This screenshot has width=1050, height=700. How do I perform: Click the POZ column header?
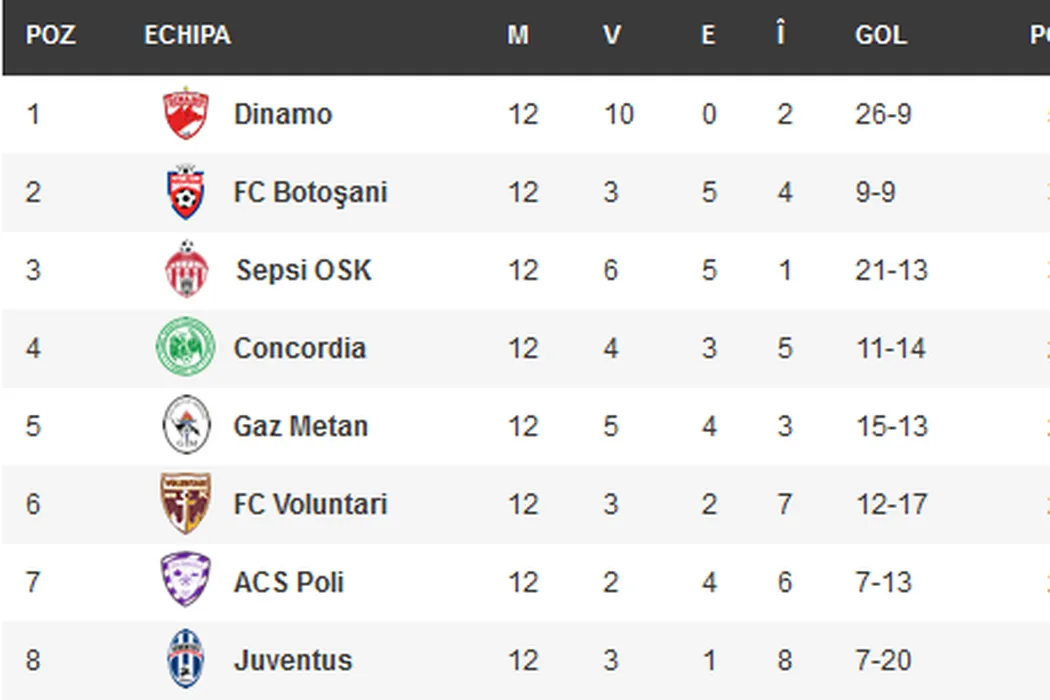pyautogui.click(x=51, y=35)
